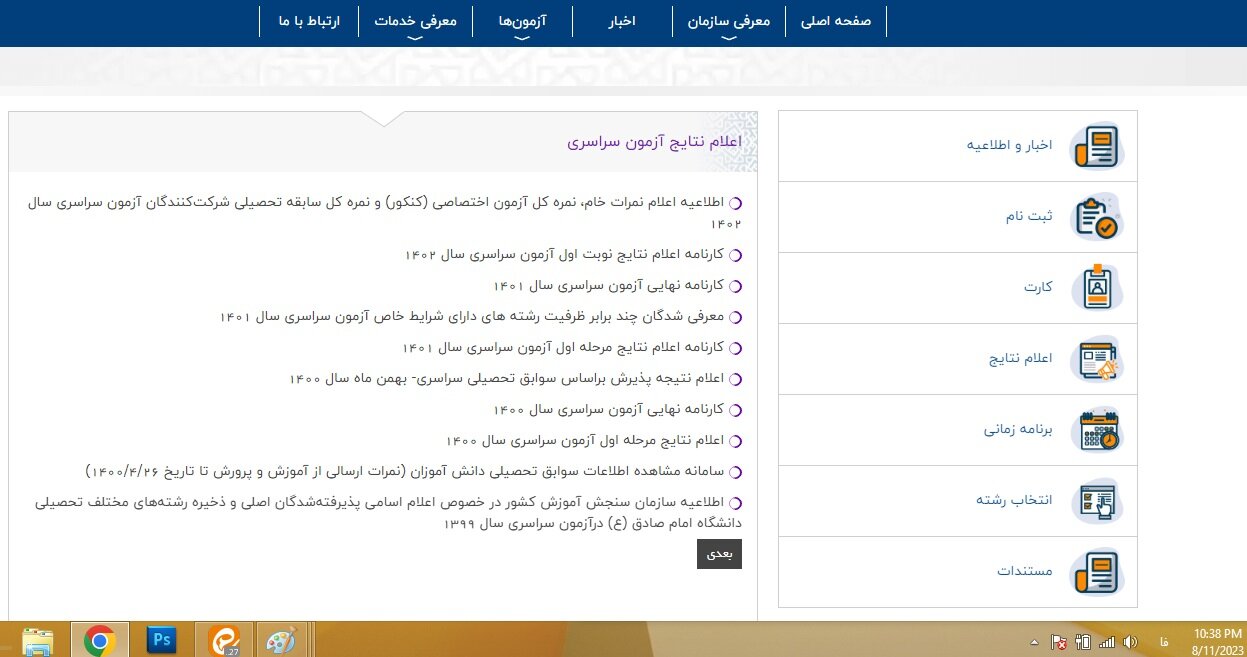1247x657 pixels.
Task: Open the Registration clipboard icon (ثبت نام)
Action: tap(1097, 218)
